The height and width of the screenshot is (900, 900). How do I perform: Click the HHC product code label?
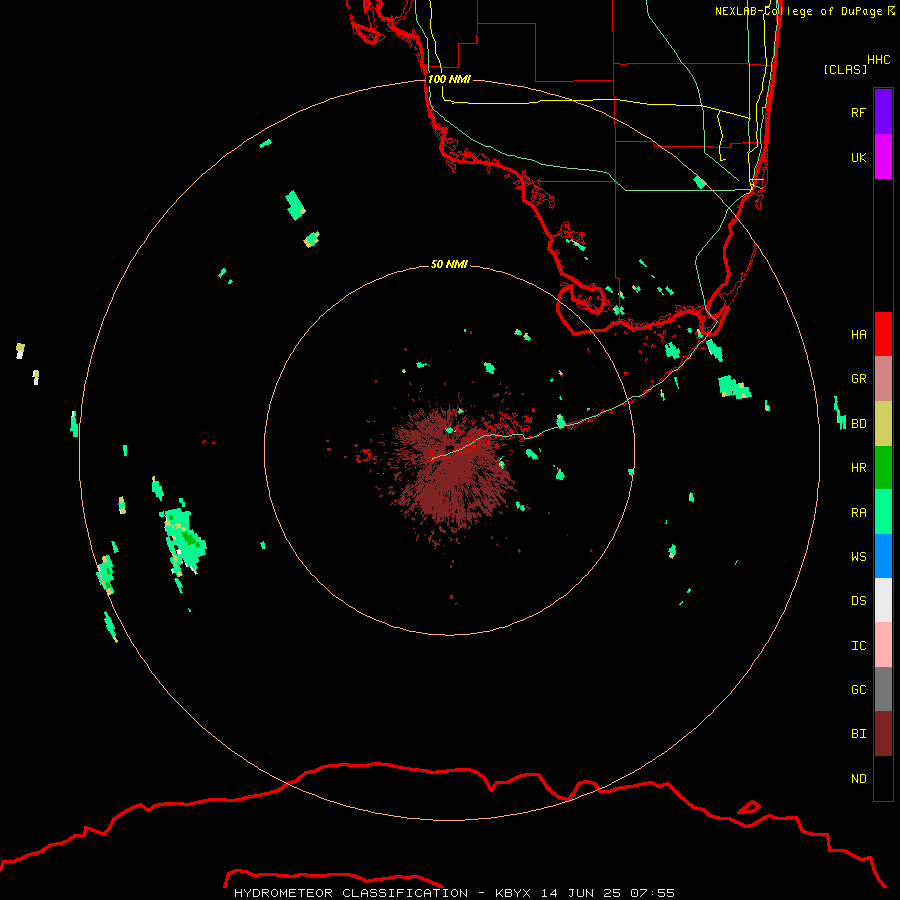(x=878, y=60)
